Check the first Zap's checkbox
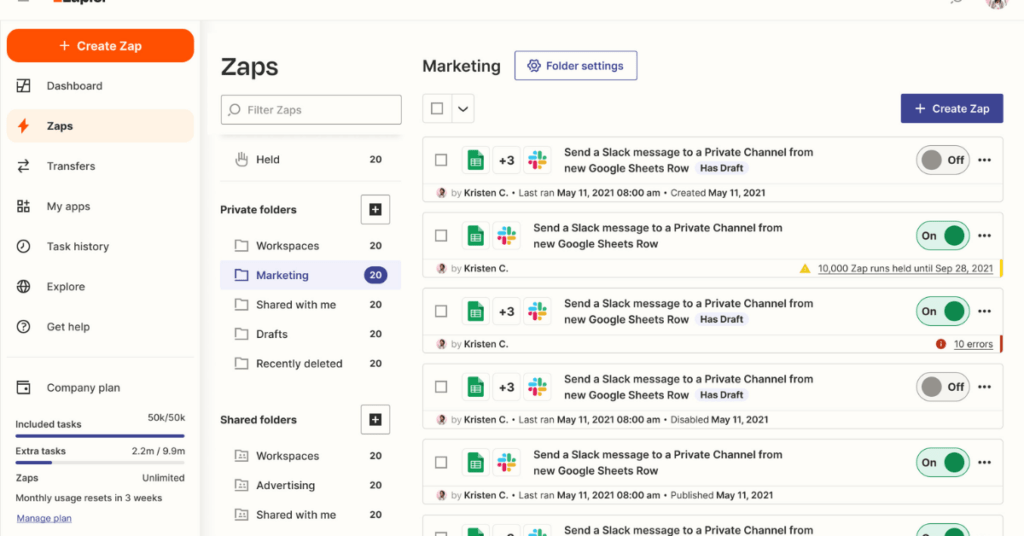The width and height of the screenshot is (1024, 536). pyautogui.click(x=441, y=160)
